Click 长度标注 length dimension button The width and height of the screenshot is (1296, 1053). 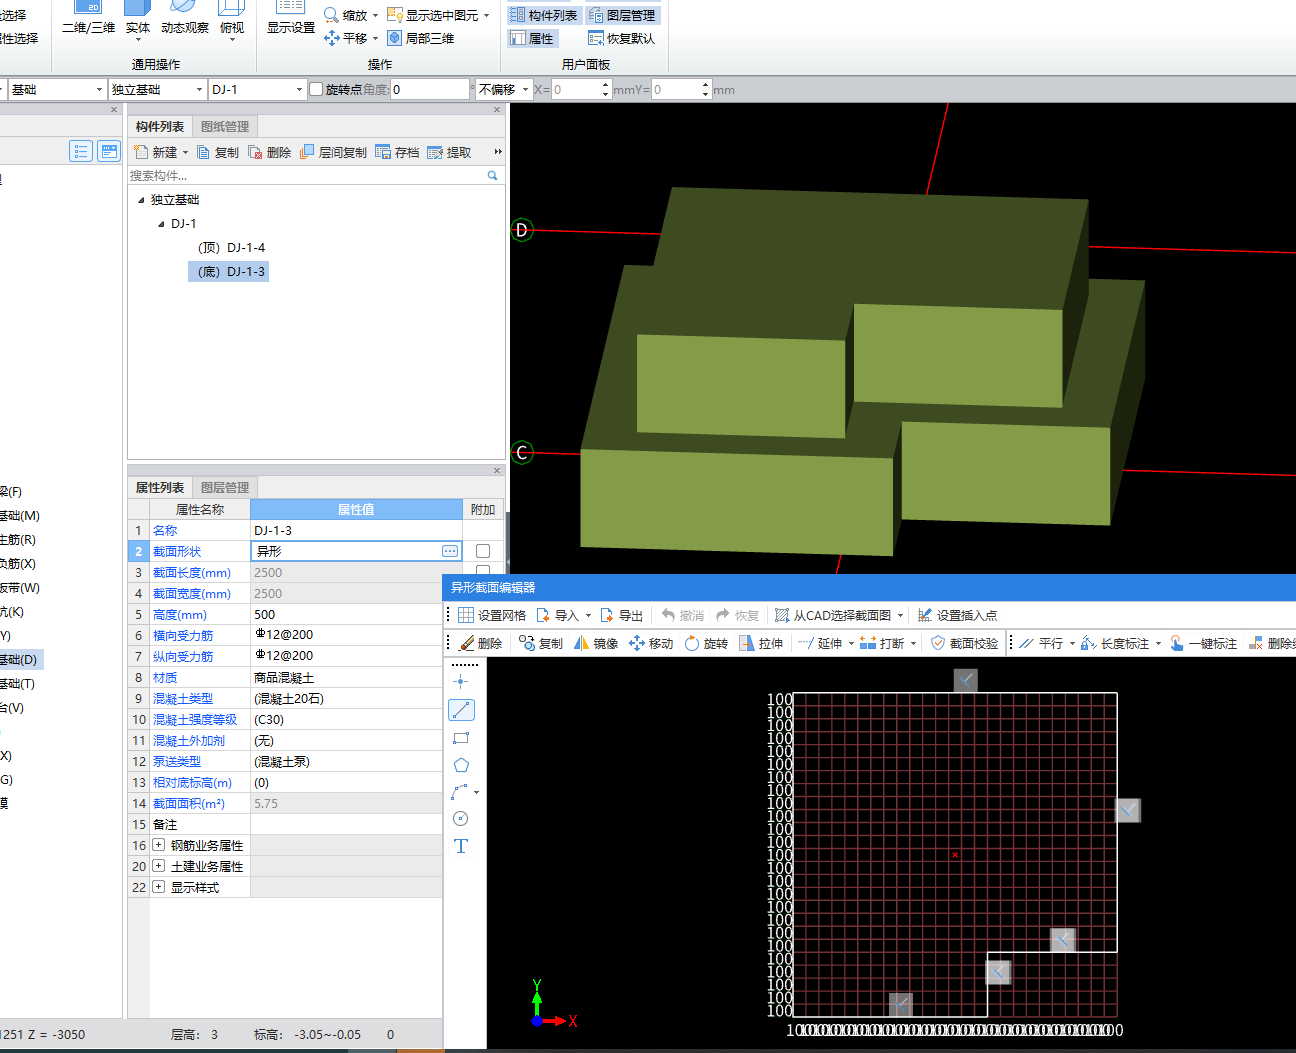1116,643
